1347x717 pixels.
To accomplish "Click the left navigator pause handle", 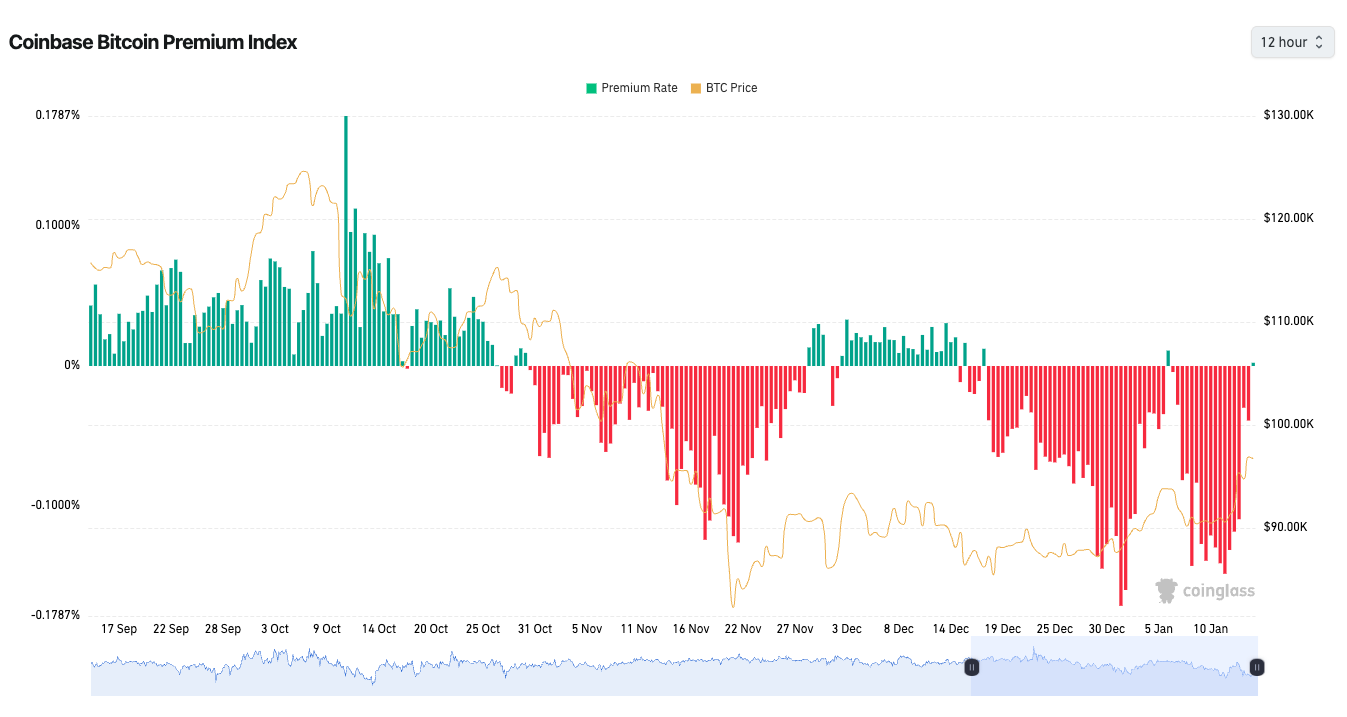I will click(x=971, y=667).
